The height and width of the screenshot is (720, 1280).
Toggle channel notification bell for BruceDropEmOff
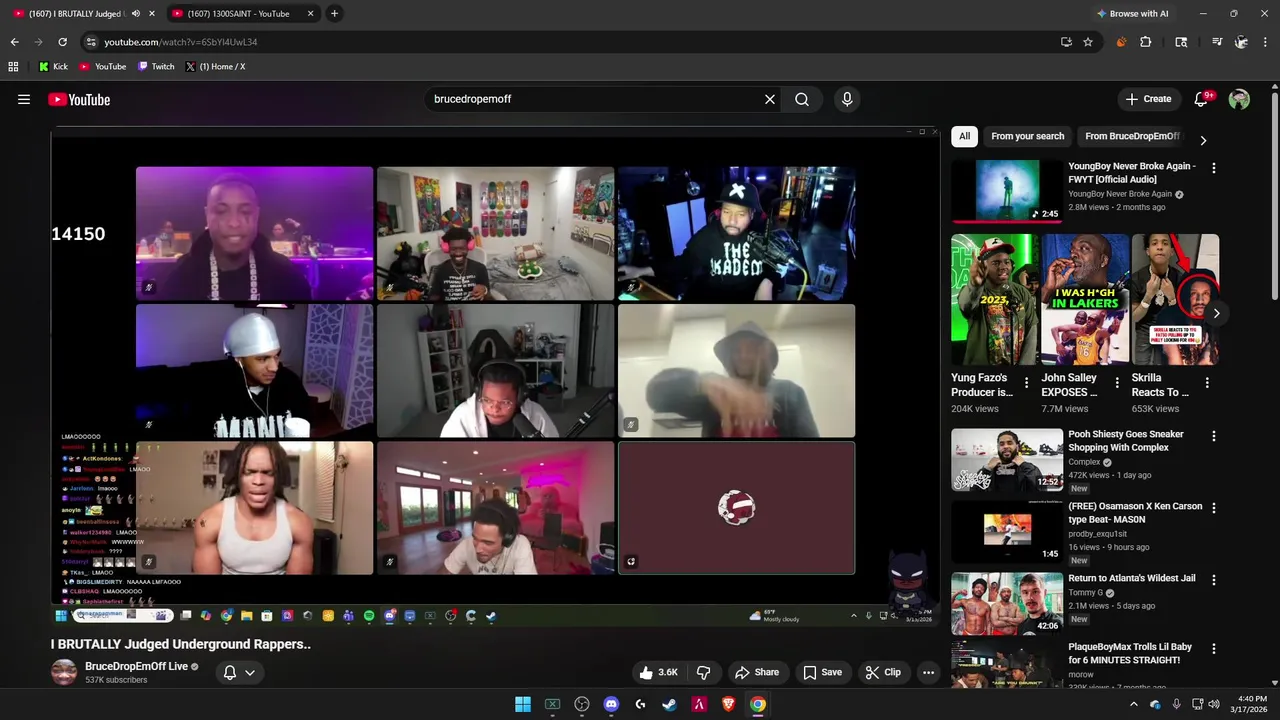click(230, 673)
